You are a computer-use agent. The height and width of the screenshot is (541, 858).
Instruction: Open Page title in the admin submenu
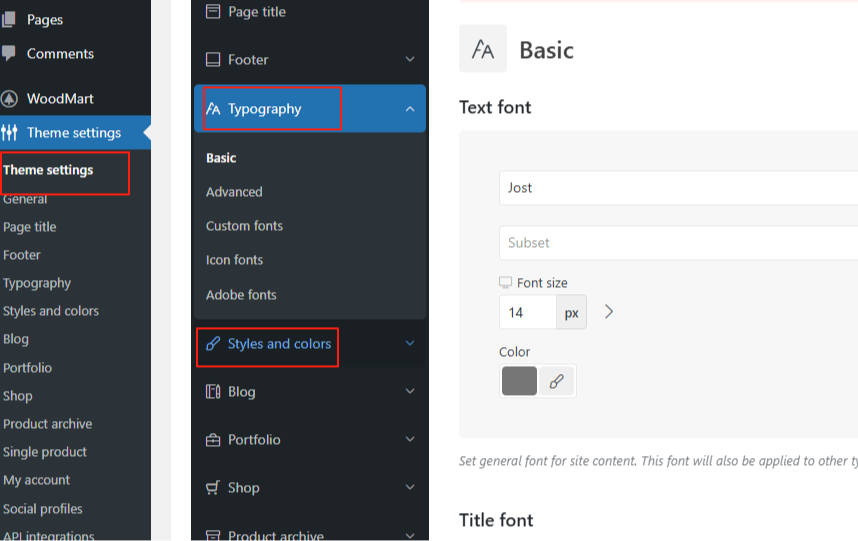[x=30, y=227]
